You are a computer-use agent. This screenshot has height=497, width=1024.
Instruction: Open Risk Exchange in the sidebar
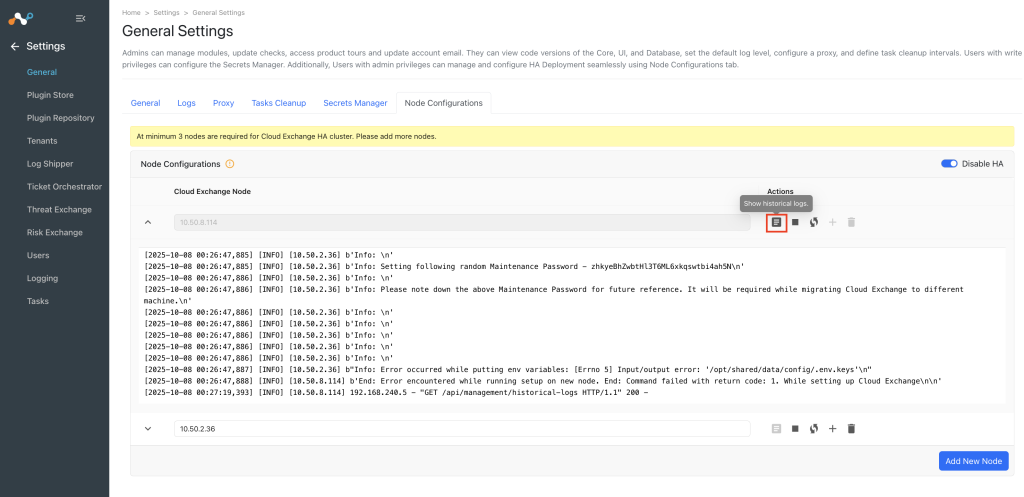tap(55, 232)
